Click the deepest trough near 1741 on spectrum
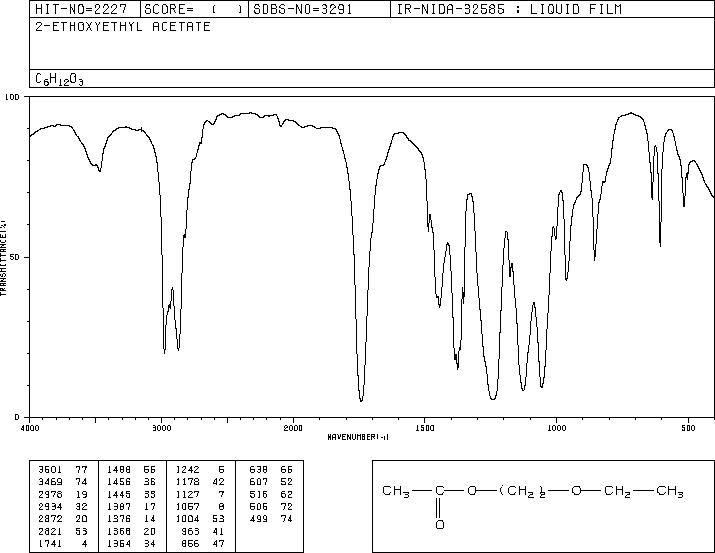Image resolution: width=715 pixels, height=553 pixels. [361, 400]
